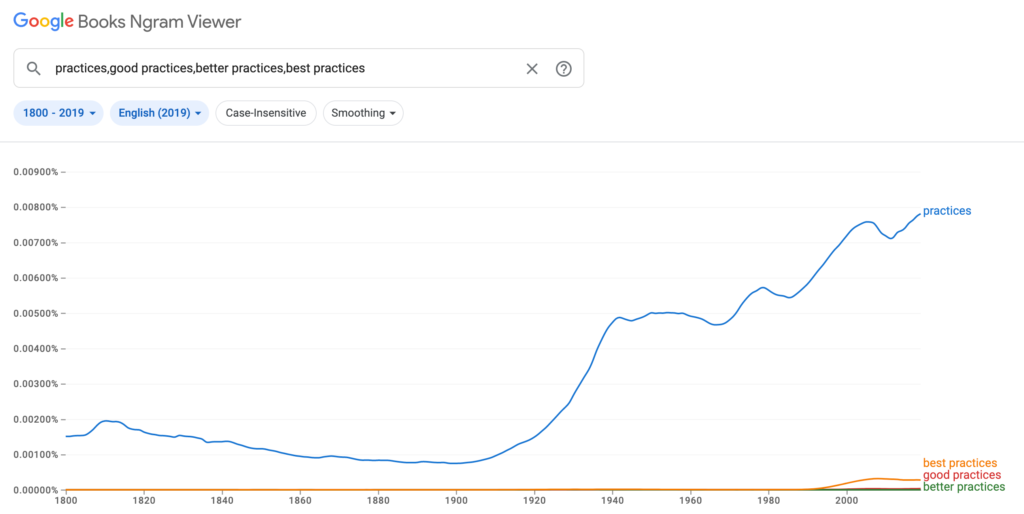The width and height of the screenshot is (1024, 514).
Task: Click the 2000 marker on the x-axis
Action: pyautogui.click(x=846, y=502)
